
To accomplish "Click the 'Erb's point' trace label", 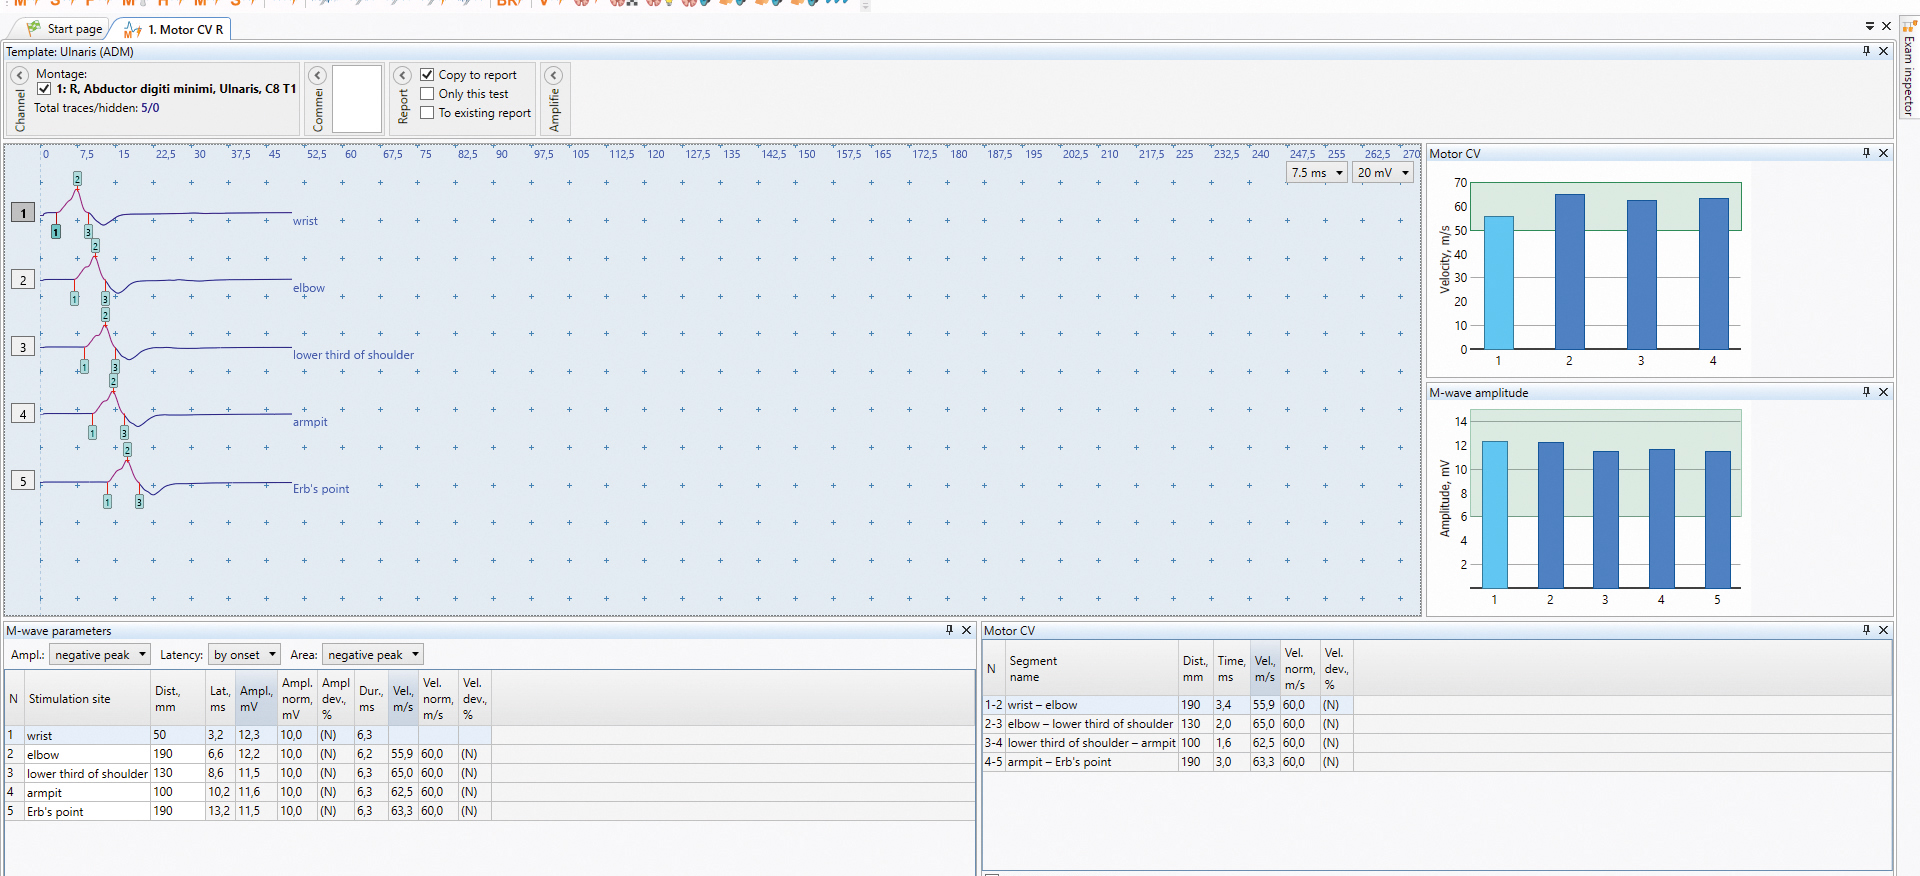I will (321, 489).
